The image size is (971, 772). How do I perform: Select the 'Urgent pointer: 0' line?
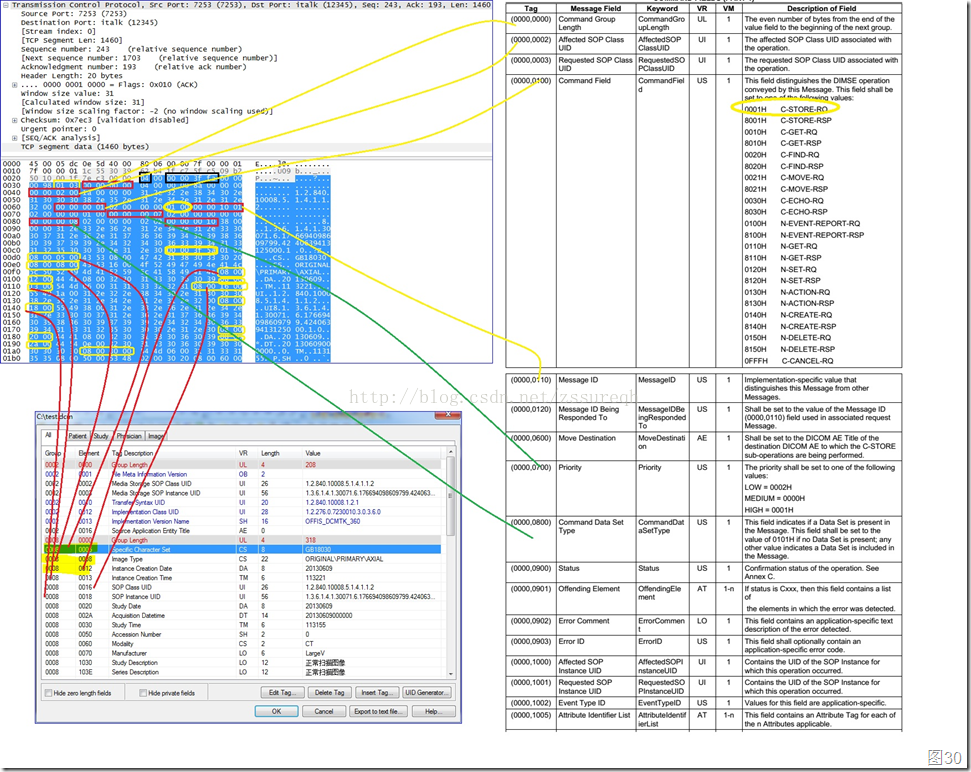point(59,129)
